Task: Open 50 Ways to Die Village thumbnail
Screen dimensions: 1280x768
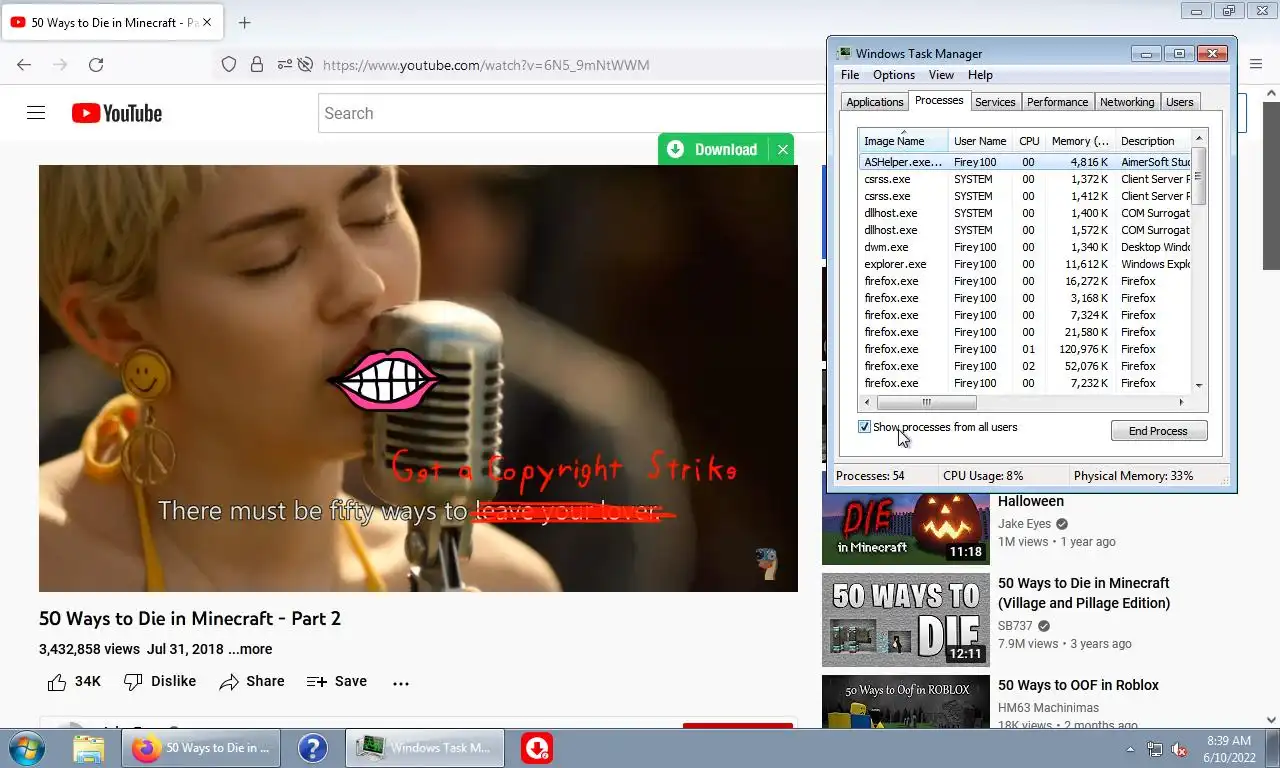Action: coord(905,620)
